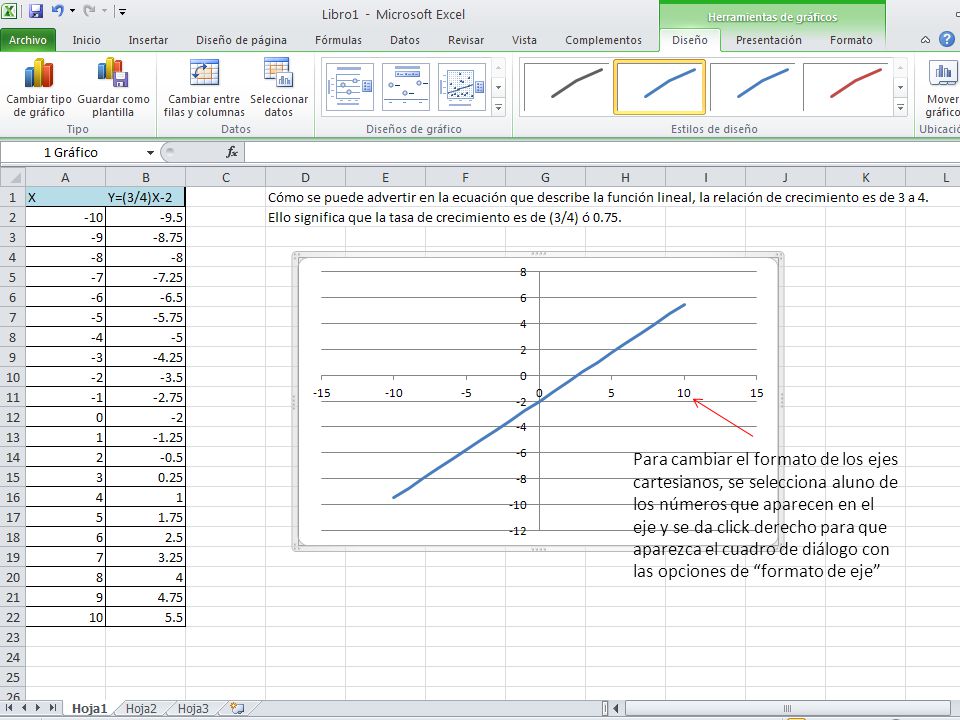Open the Excel application icon menu
This screenshot has height=720, width=960.
point(9,10)
